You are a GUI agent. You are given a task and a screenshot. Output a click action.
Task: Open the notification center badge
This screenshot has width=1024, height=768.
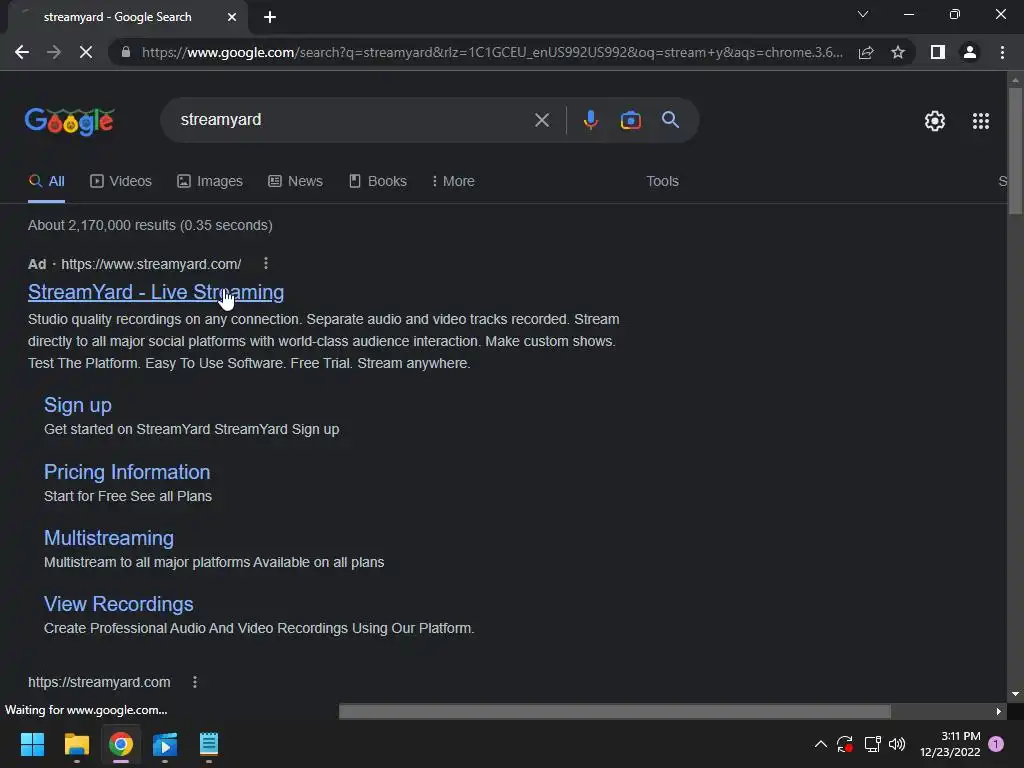996,744
